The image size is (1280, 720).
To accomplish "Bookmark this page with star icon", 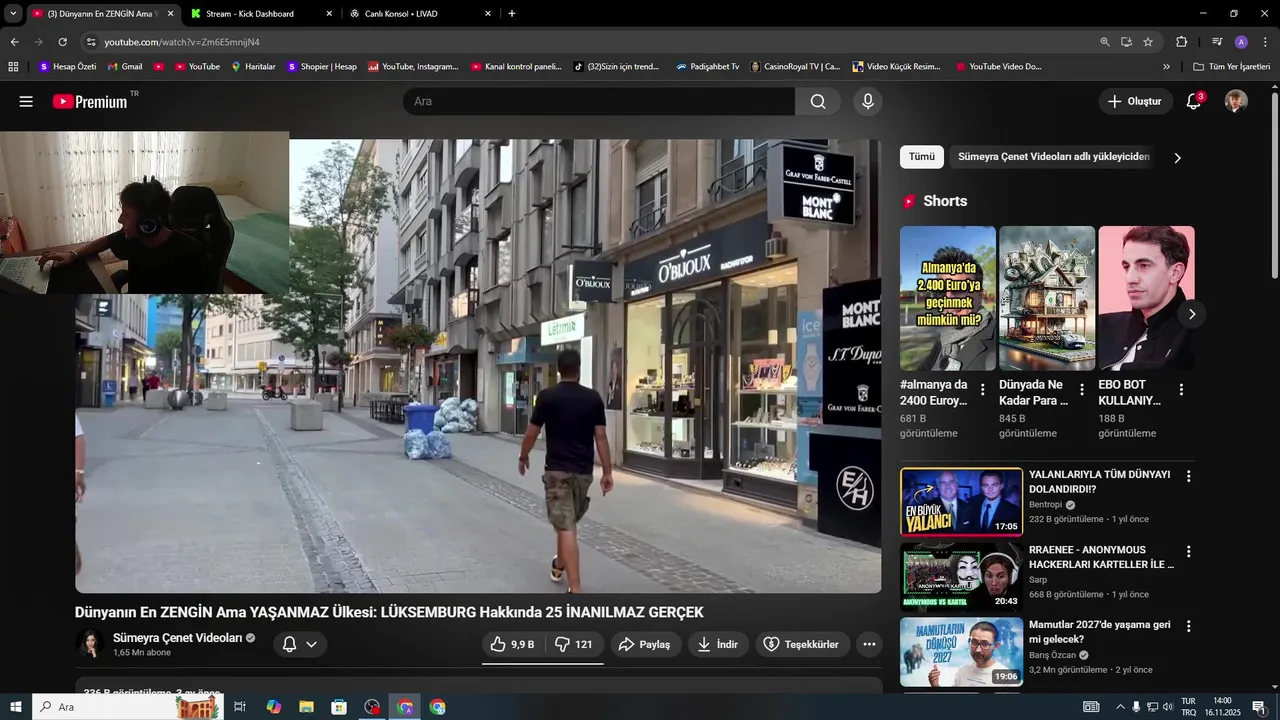I will (1148, 42).
